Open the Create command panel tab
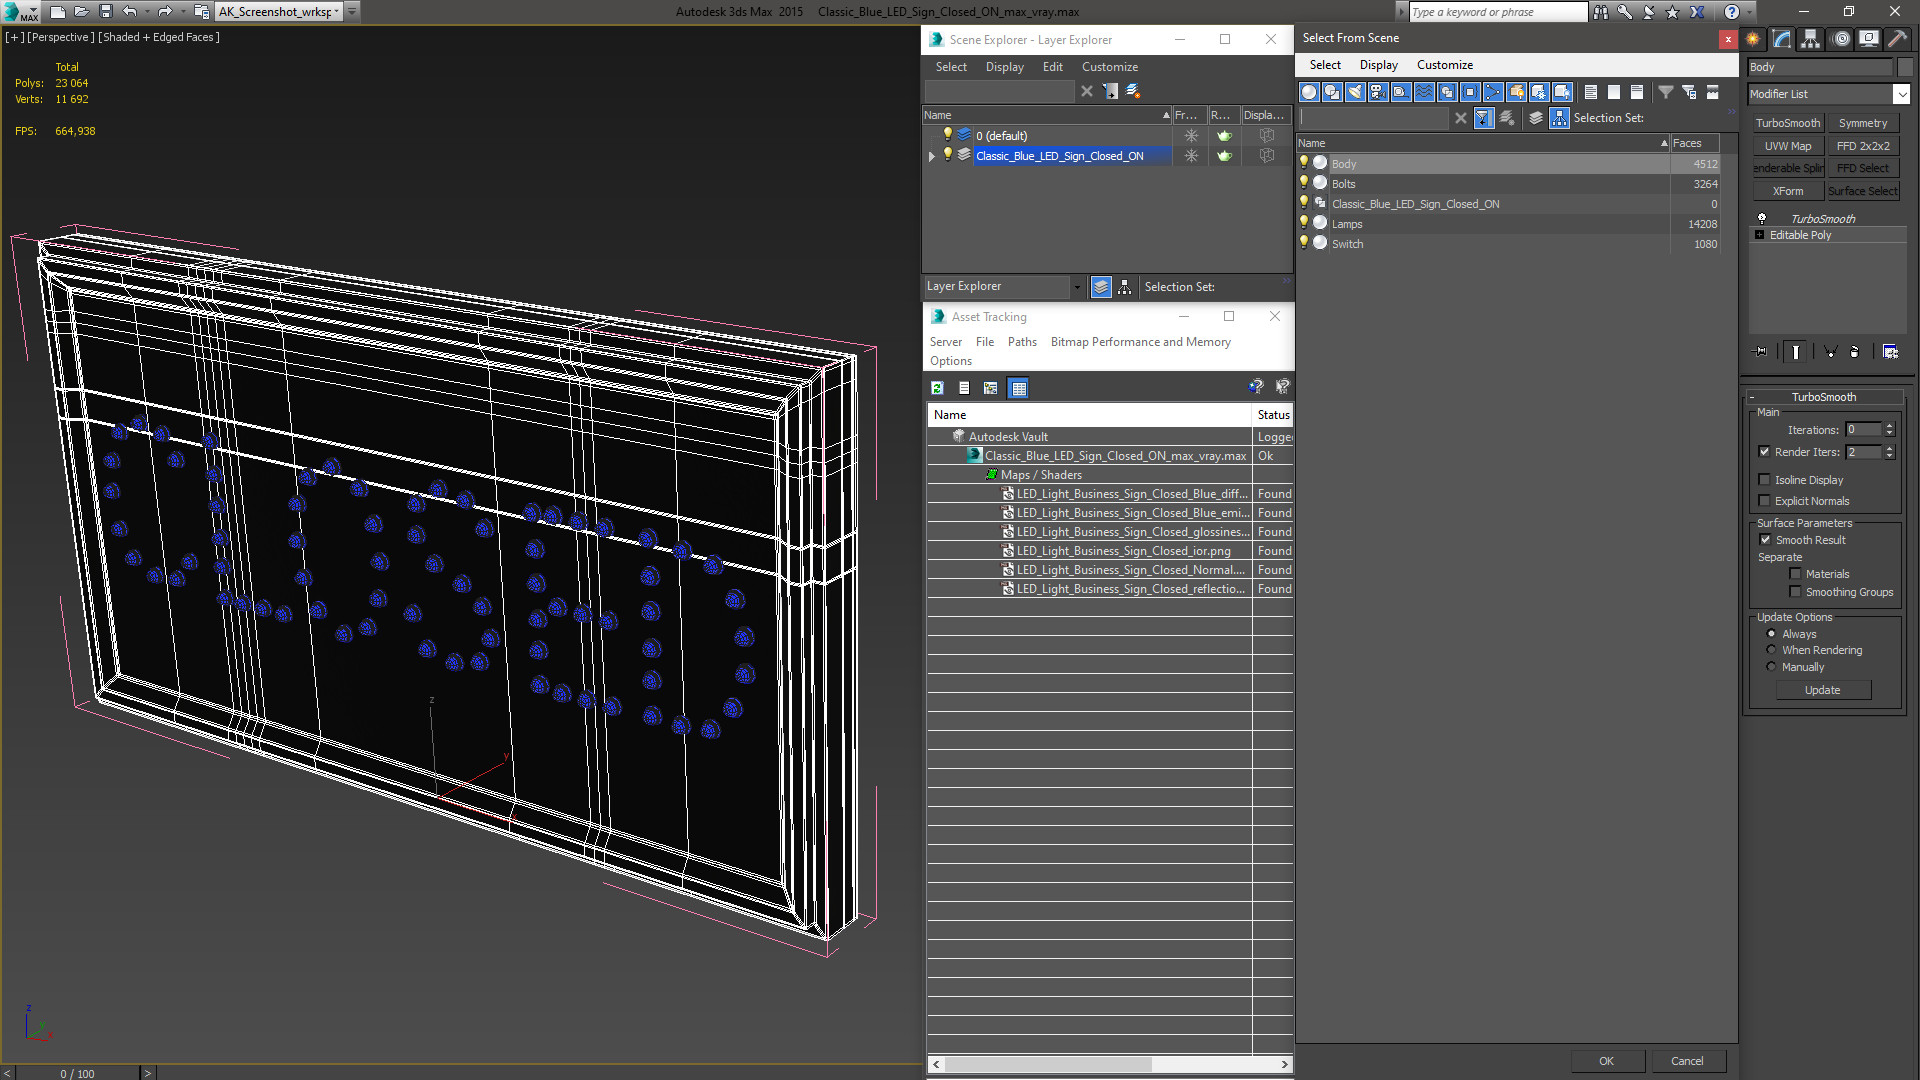This screenshot has height=1080, width=1920. click(x=1753, y=39)
